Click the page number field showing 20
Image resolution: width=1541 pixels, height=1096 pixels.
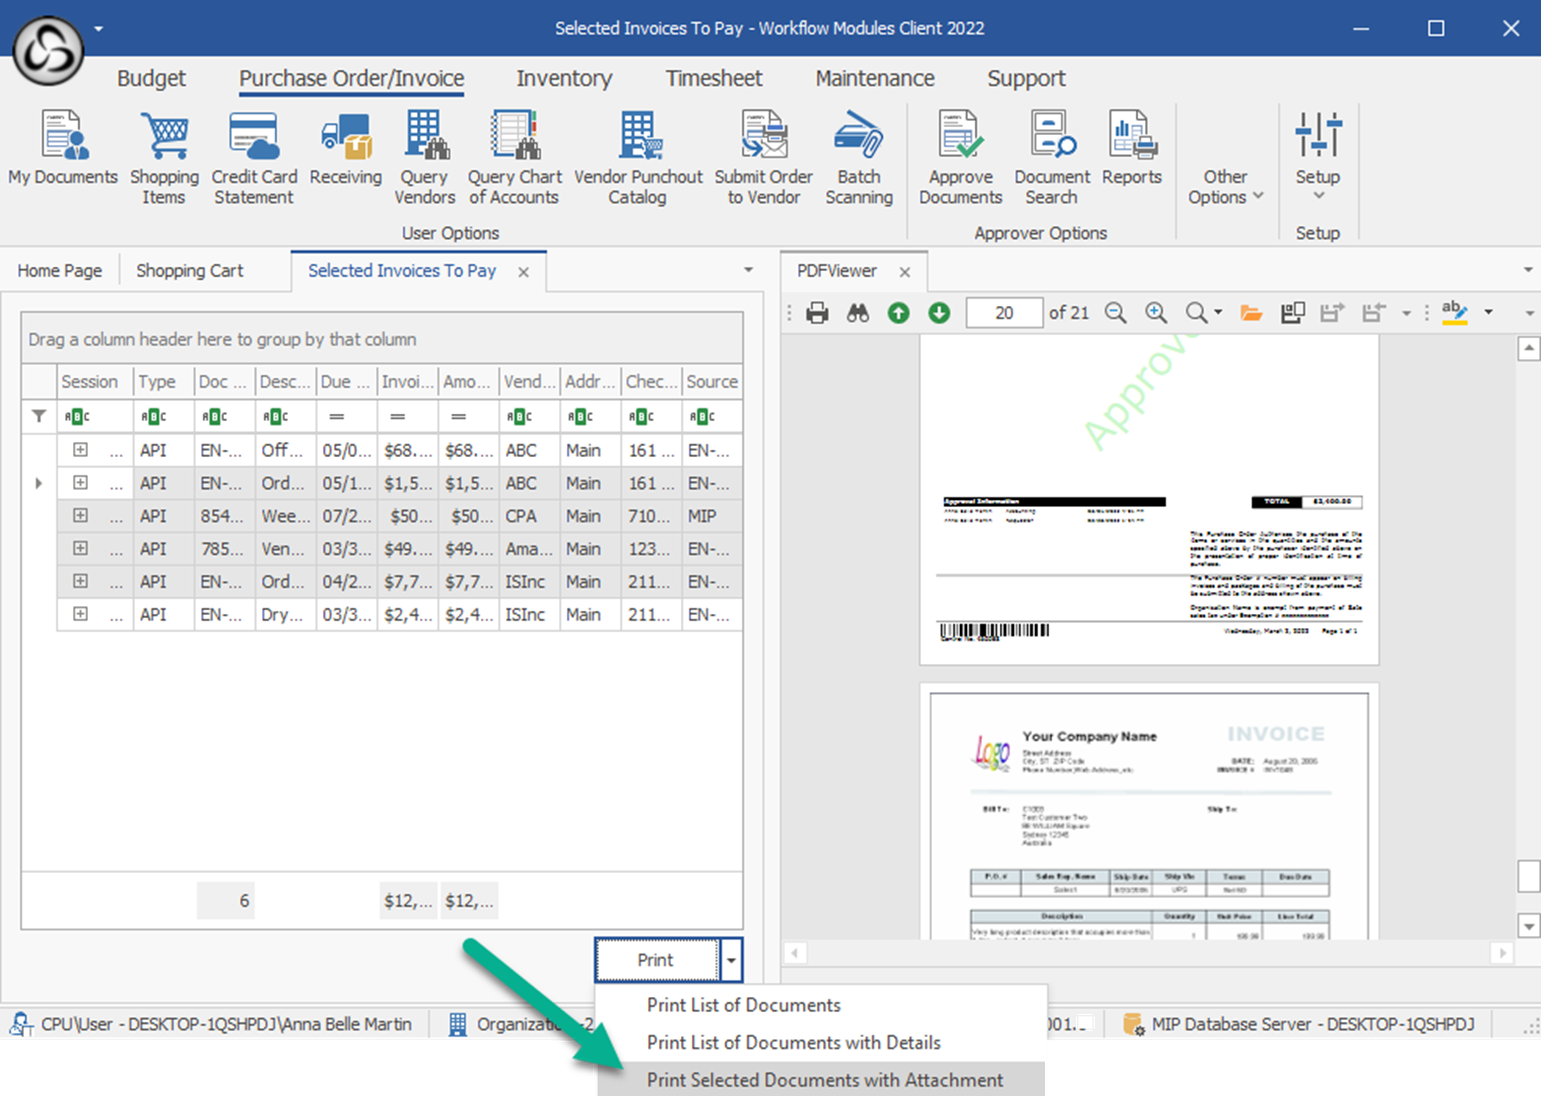click(x=1004, y=313)
